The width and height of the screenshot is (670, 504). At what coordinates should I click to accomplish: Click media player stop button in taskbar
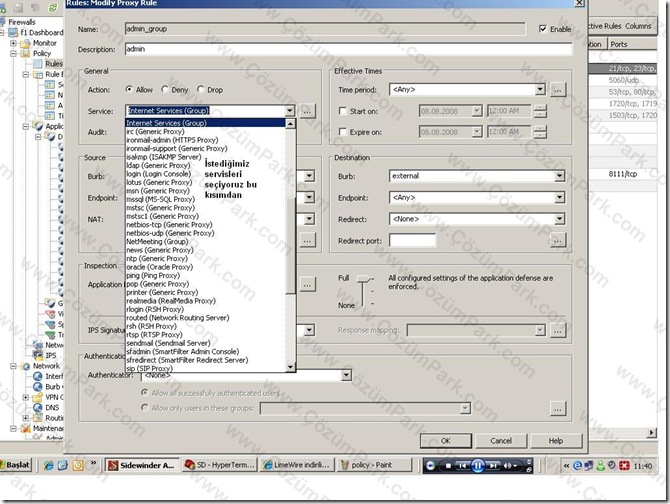[x=448, y=466]
